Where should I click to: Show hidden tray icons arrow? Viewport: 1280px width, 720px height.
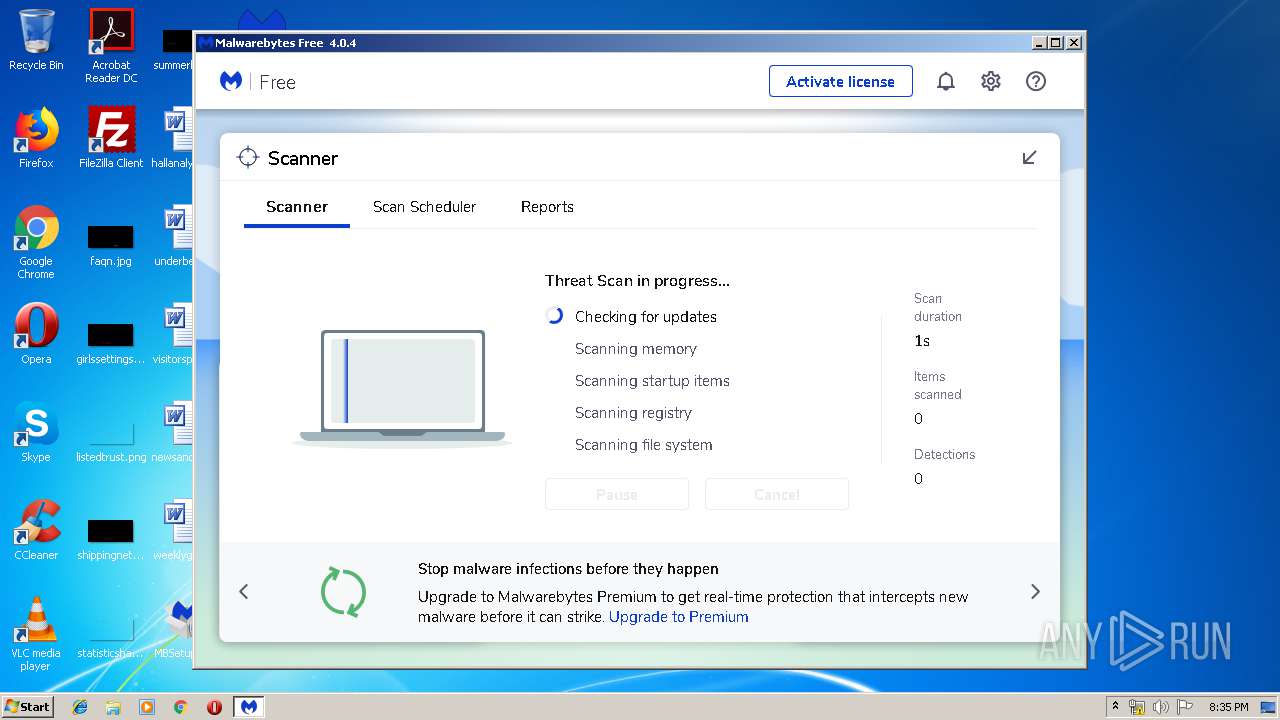(1116, 707)
